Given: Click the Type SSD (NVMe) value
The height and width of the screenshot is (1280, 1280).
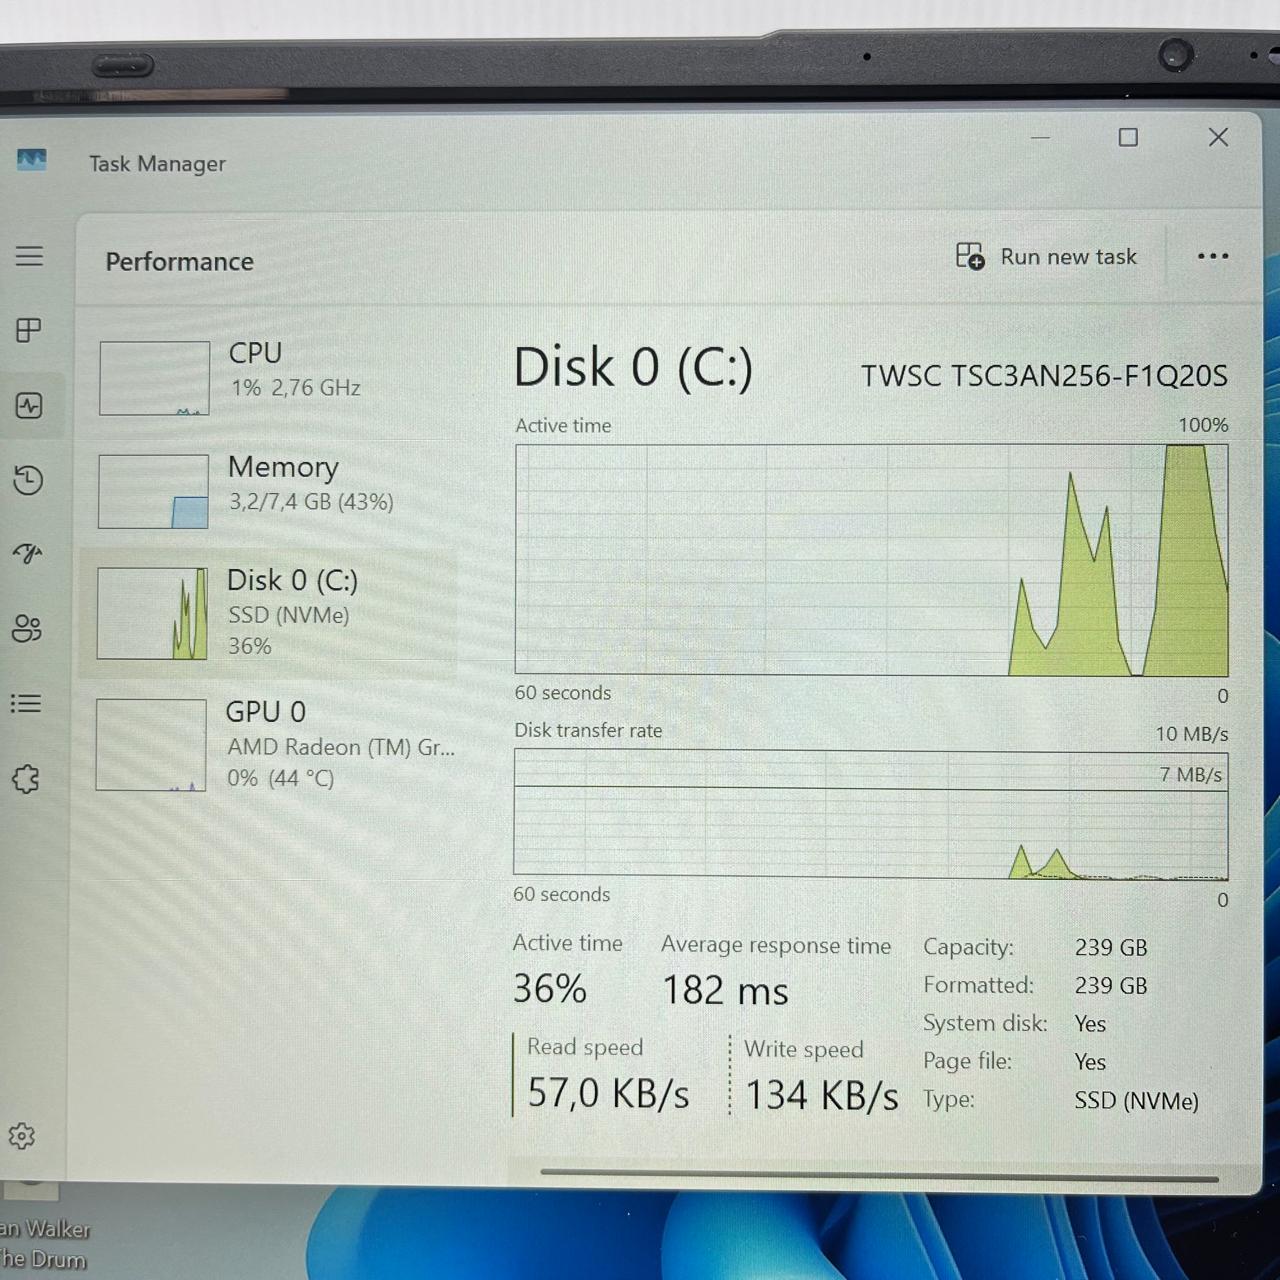Looking at the screenshot, I should click(1136, 1100).
